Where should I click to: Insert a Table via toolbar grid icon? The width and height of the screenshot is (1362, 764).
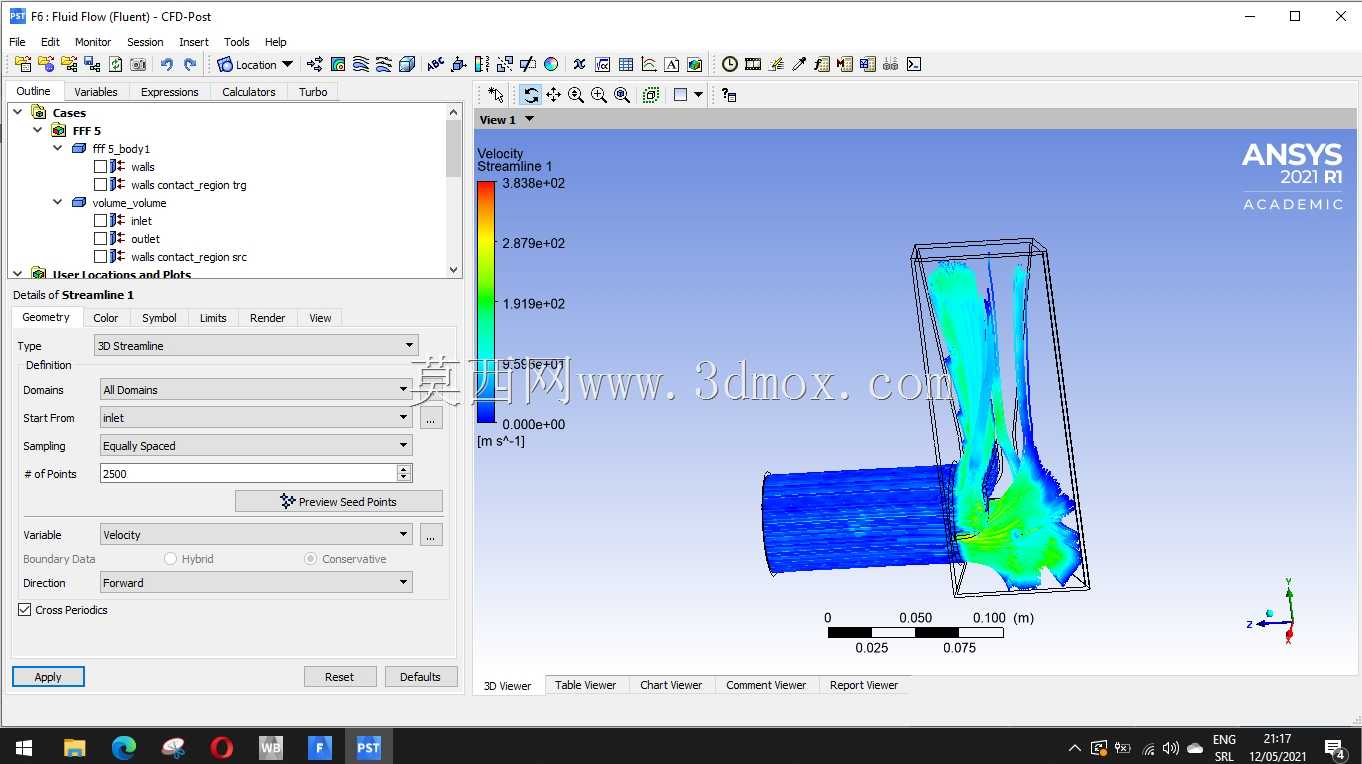click(626, 64)
